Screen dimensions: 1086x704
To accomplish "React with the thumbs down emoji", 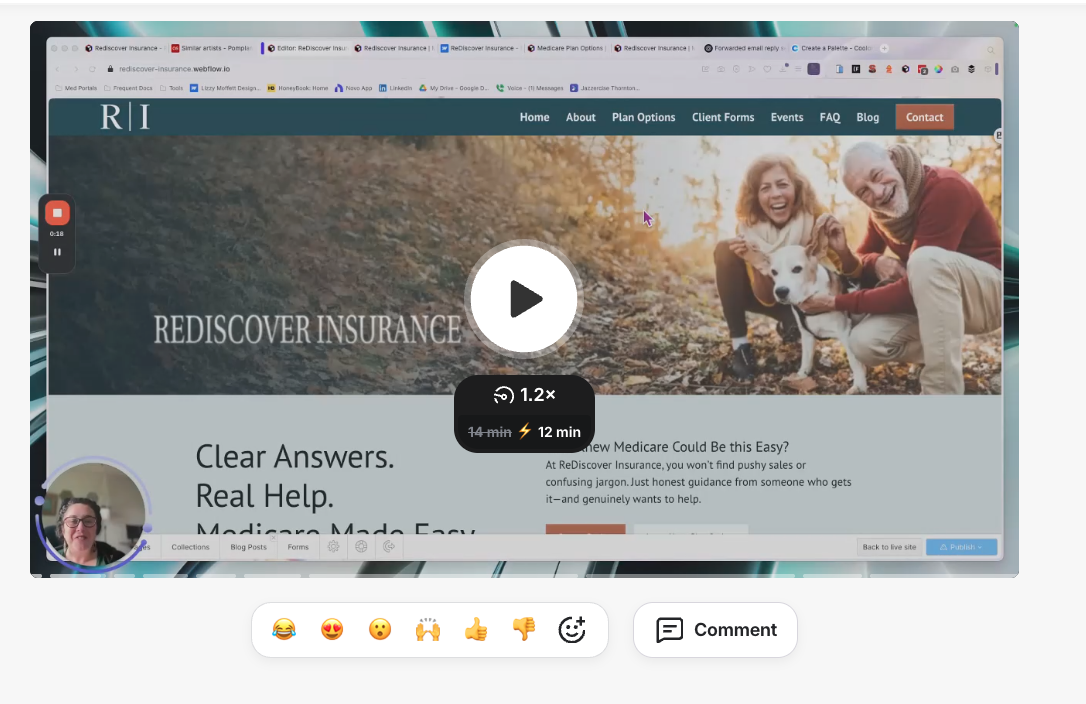I will (x=524, y=629).
